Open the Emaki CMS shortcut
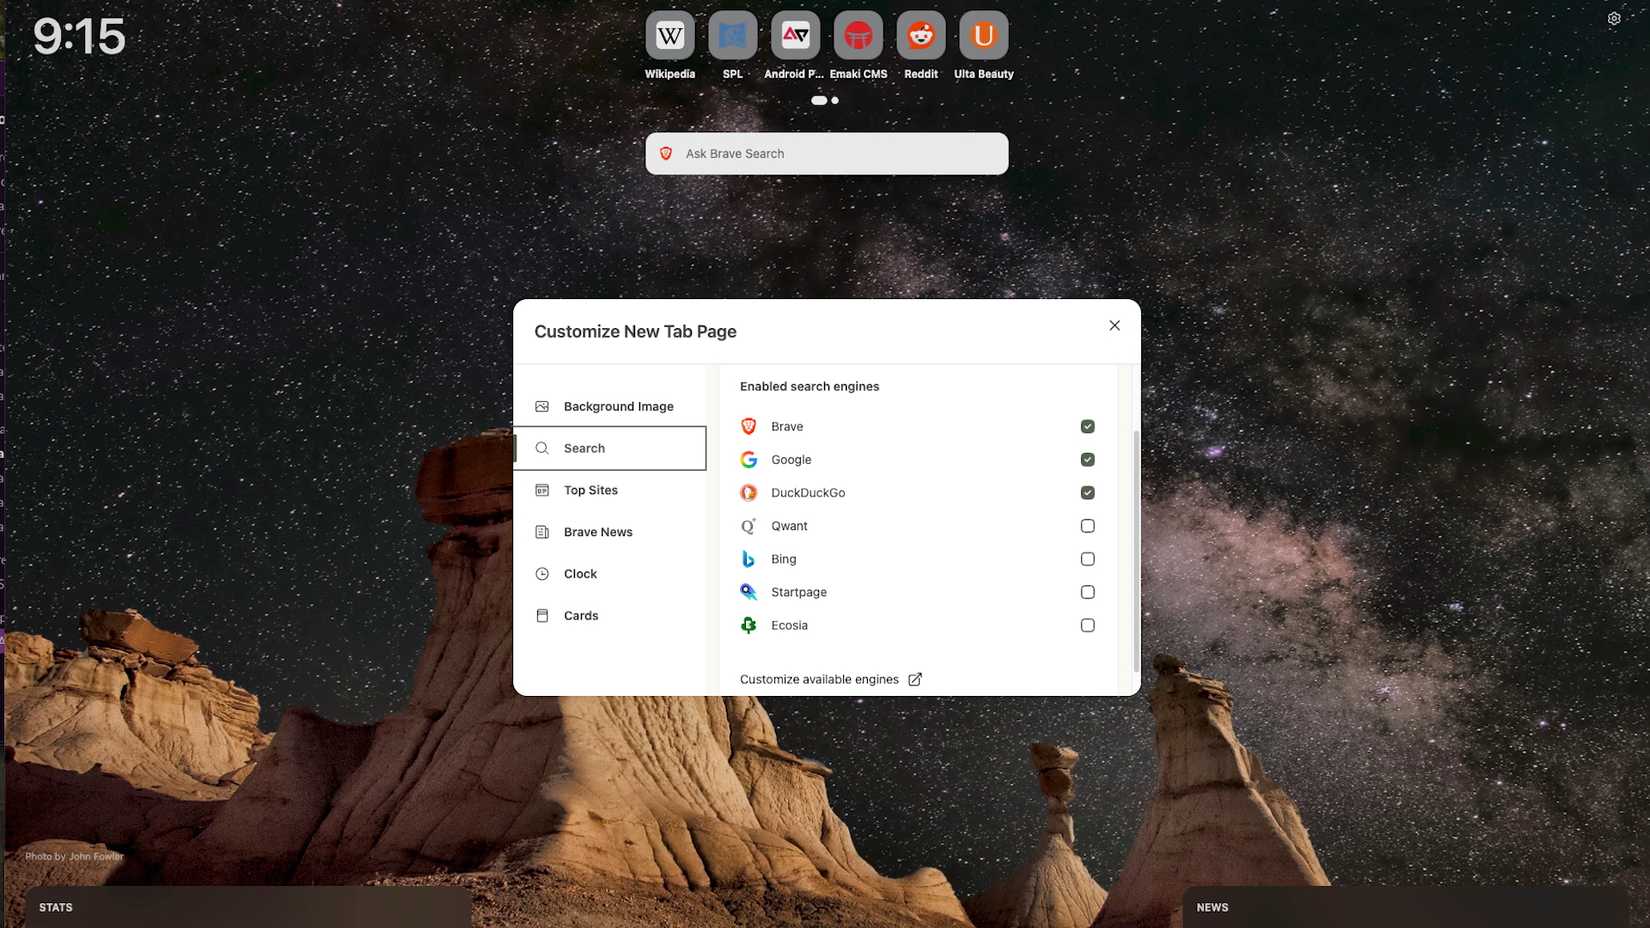This screenshot has width=1650, height=928. tap(857, 35)
